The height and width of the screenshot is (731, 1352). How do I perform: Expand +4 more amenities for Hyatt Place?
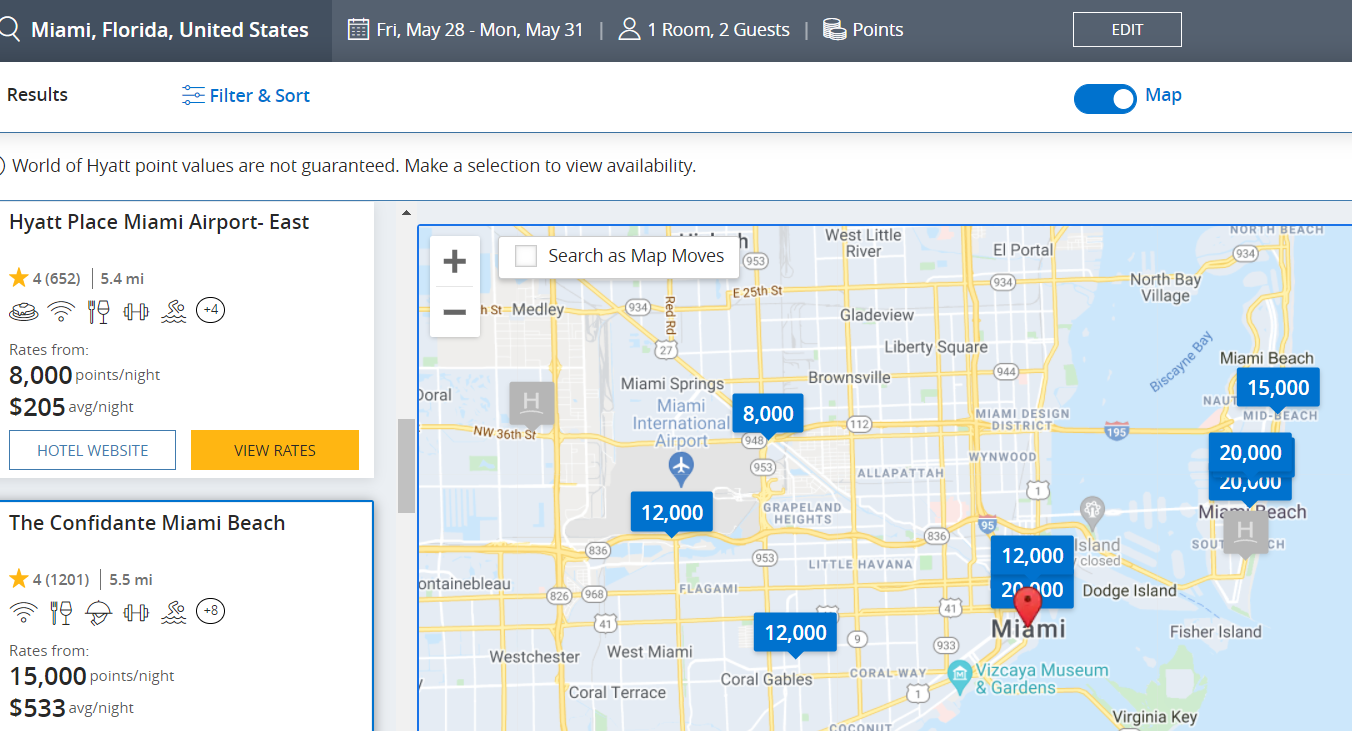click(210, 311)
